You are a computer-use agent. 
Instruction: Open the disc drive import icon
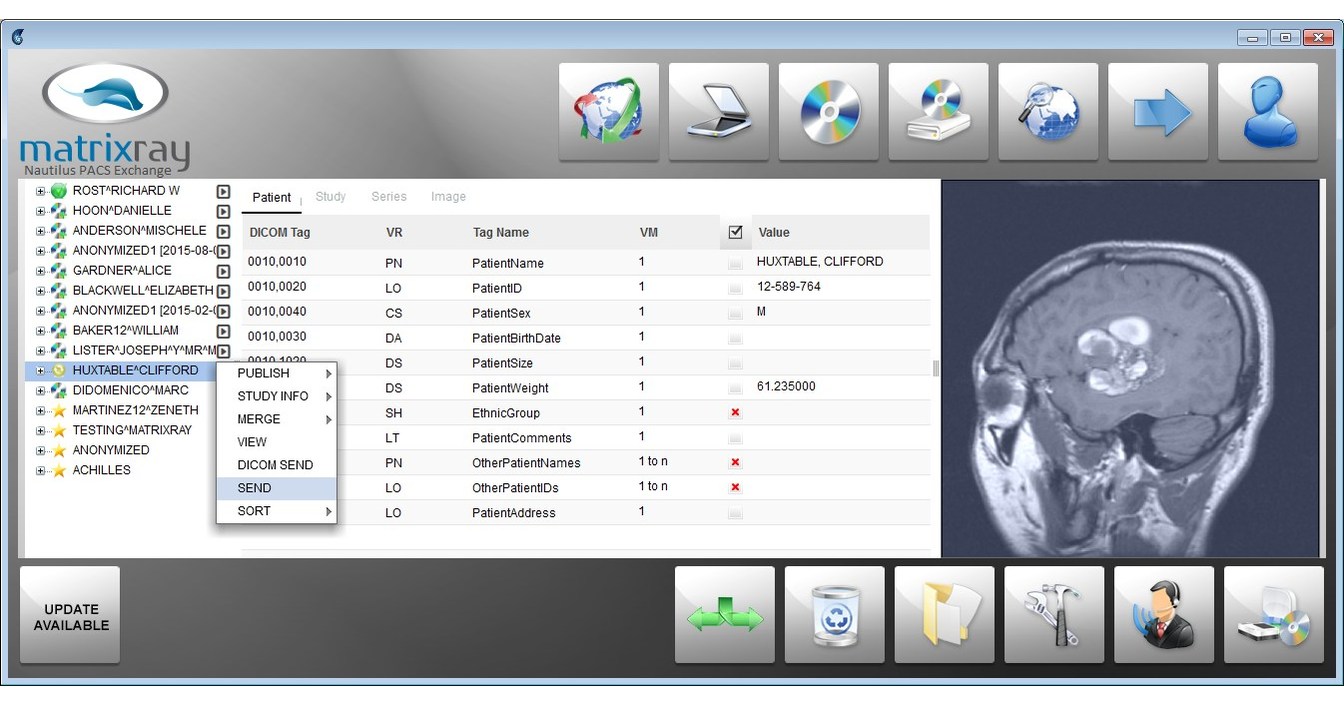pyautogui.click(x=938, y=110)
